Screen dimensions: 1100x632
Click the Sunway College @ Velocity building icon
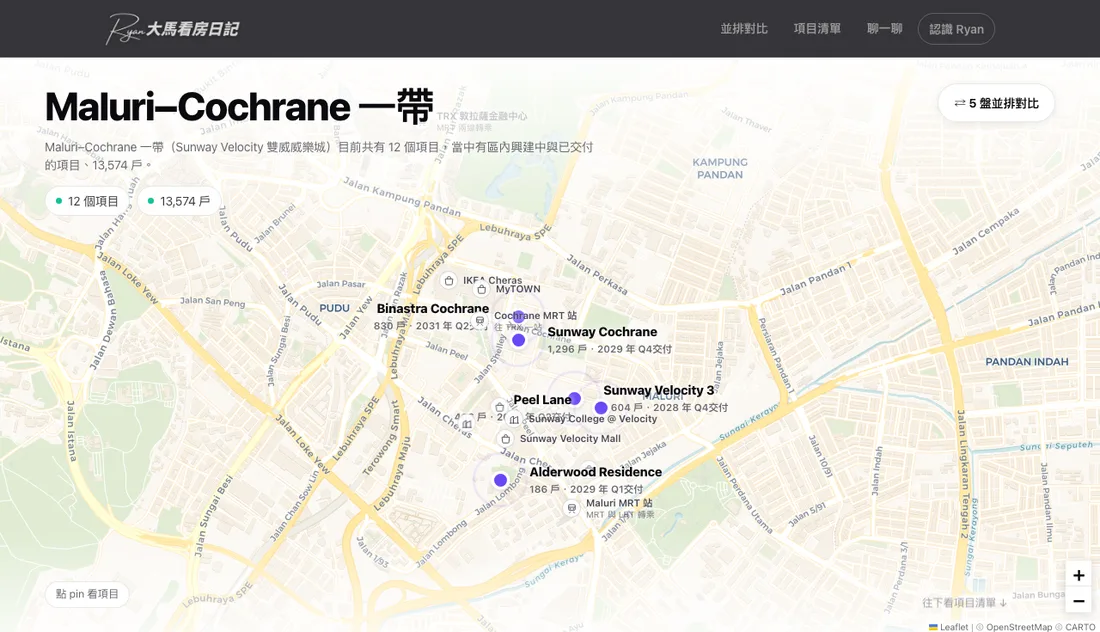(514, 419)
